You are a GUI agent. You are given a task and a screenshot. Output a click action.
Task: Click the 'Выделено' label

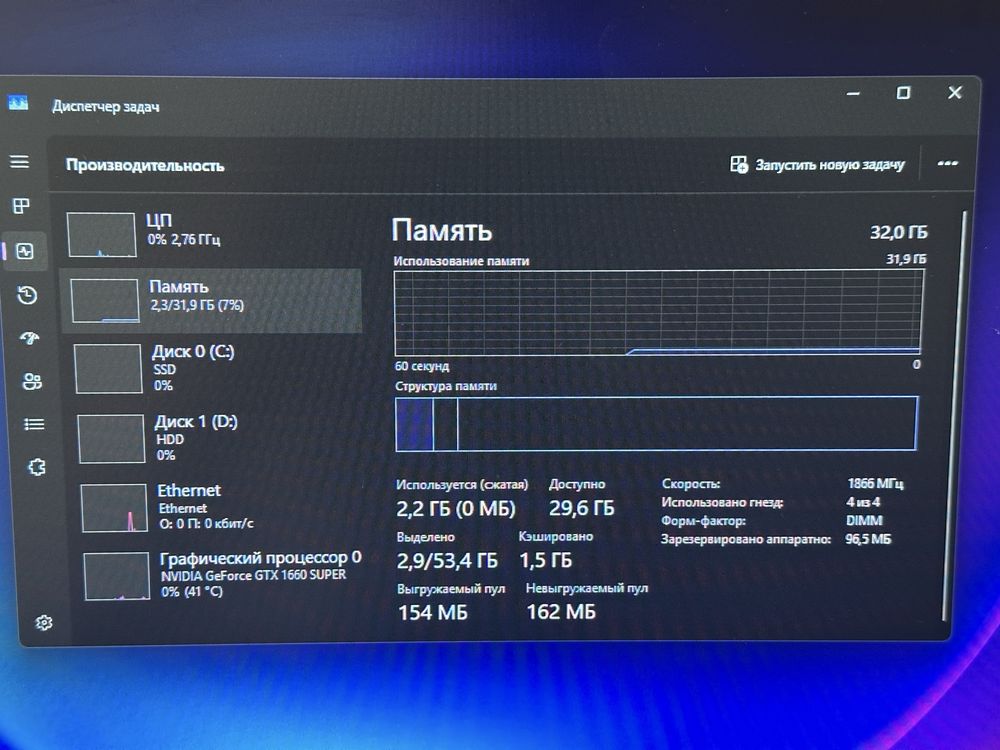[426, 537]
